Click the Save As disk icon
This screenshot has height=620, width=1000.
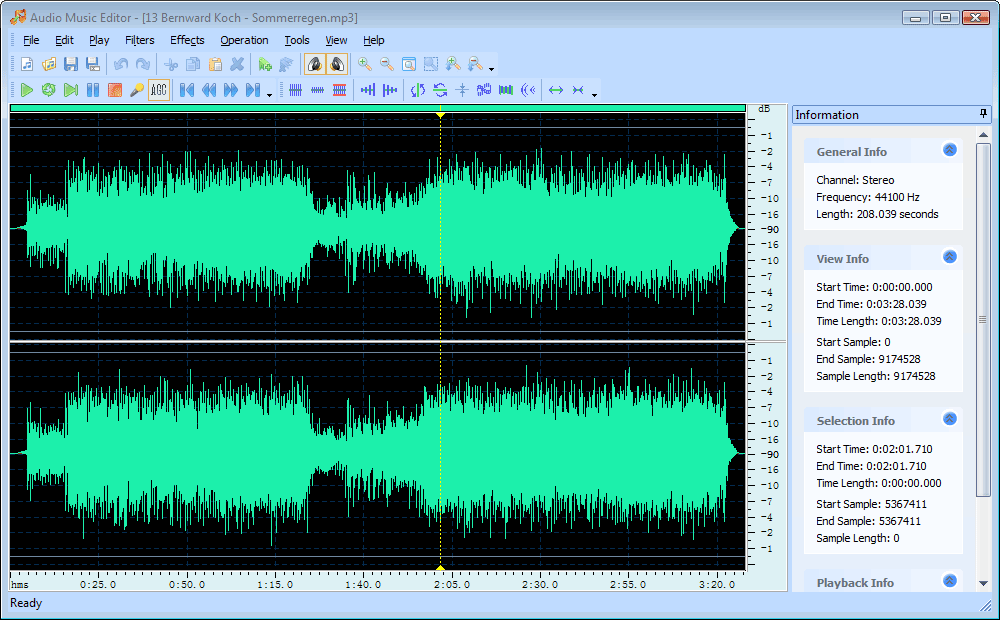(93, 64)
